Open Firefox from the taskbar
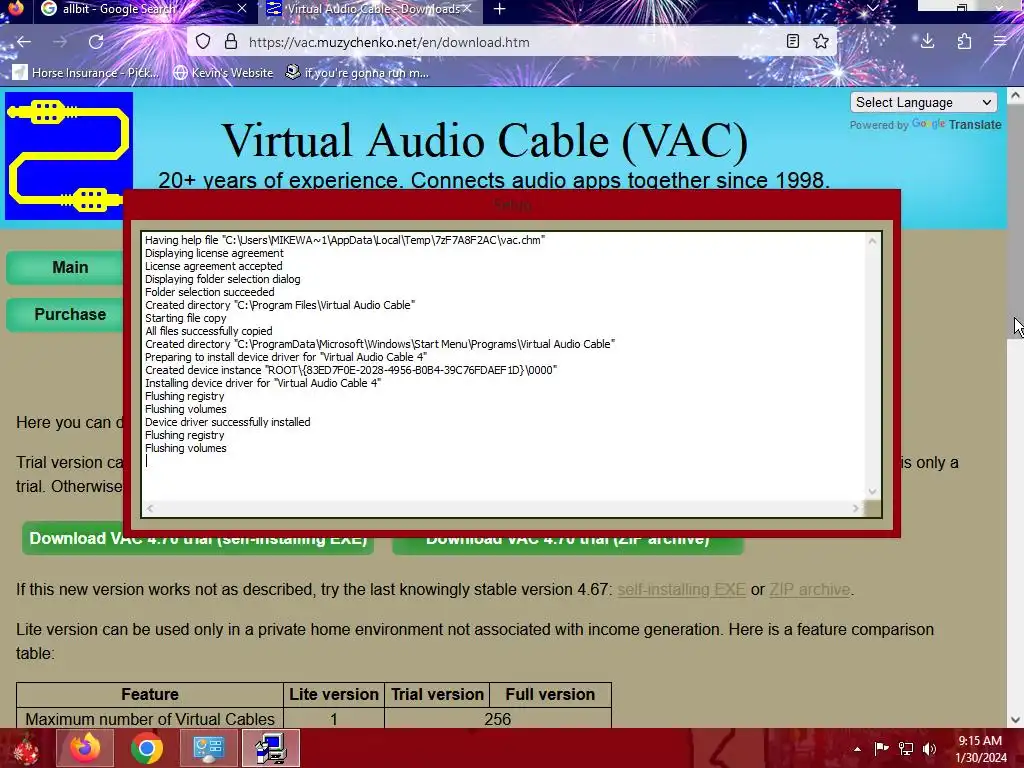 (x=85, y=748)
